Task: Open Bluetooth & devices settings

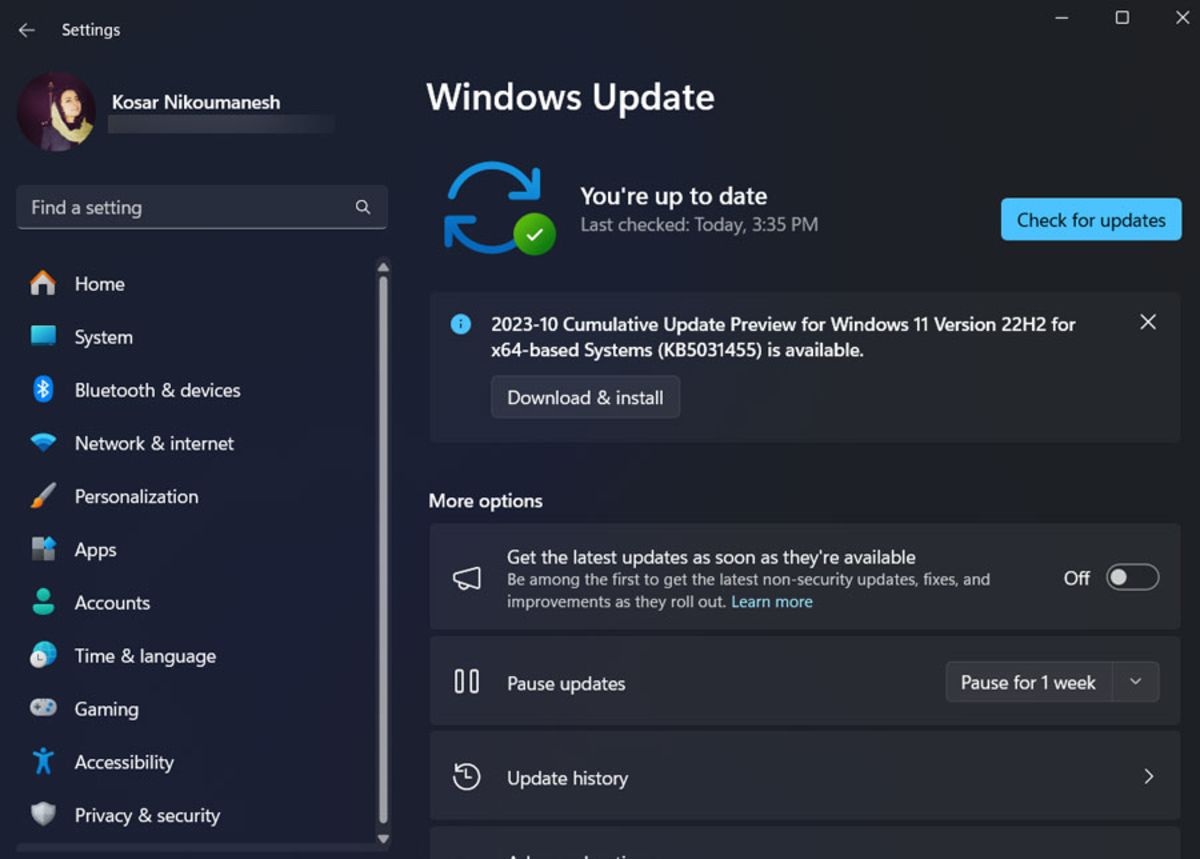Action: [x=198, y=390]
